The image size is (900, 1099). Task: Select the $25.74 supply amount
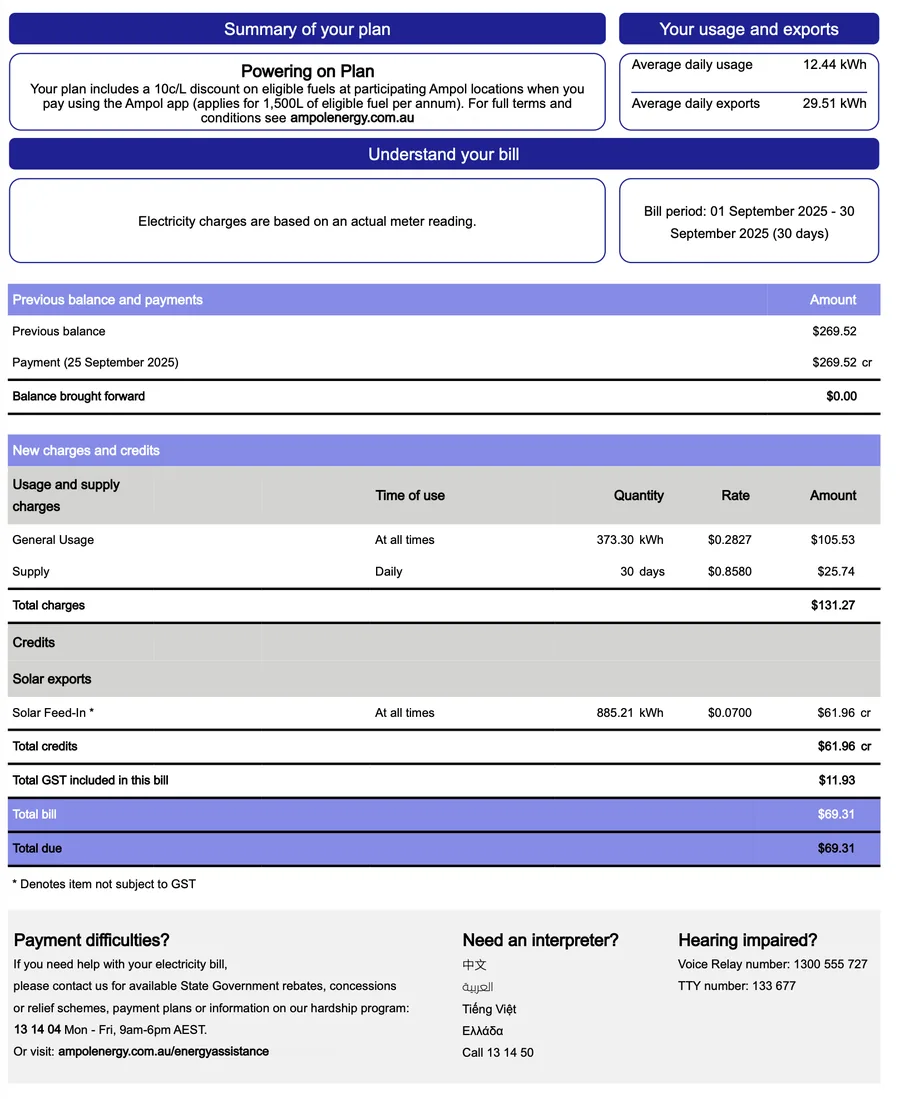coord(836,571)
